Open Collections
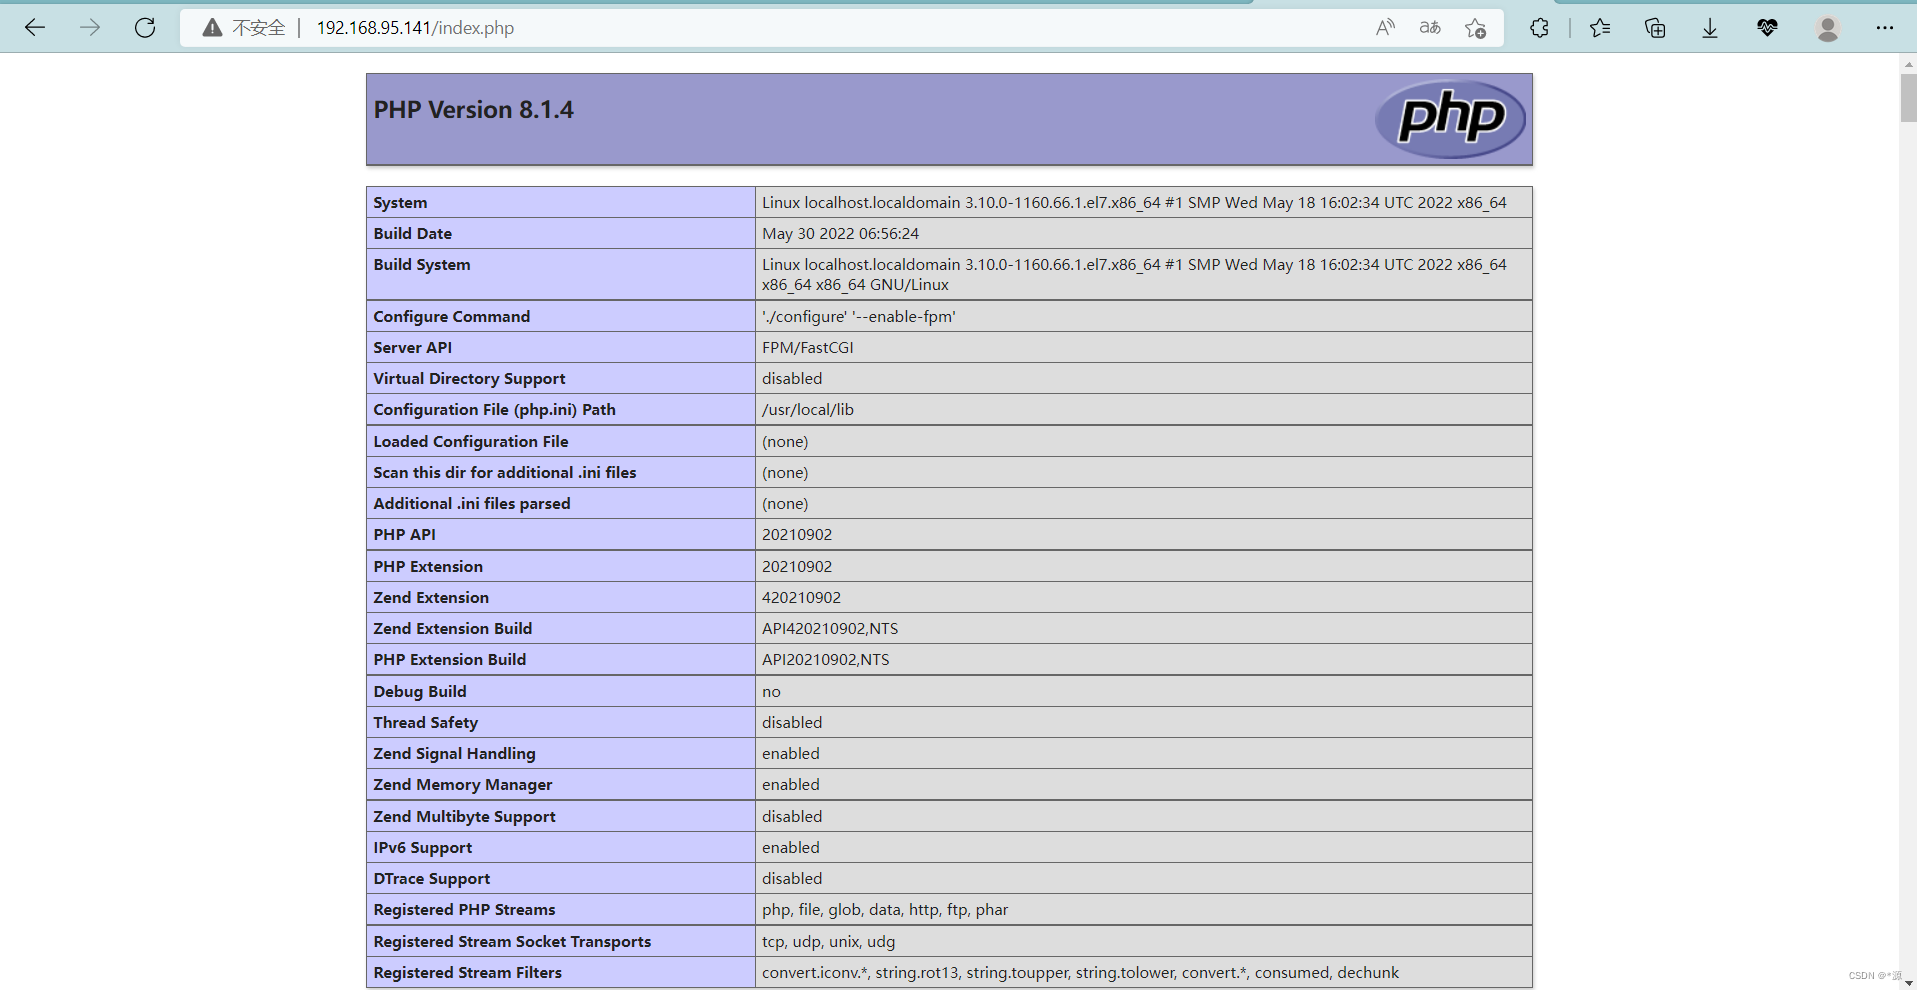 (x=1654, y=28)
